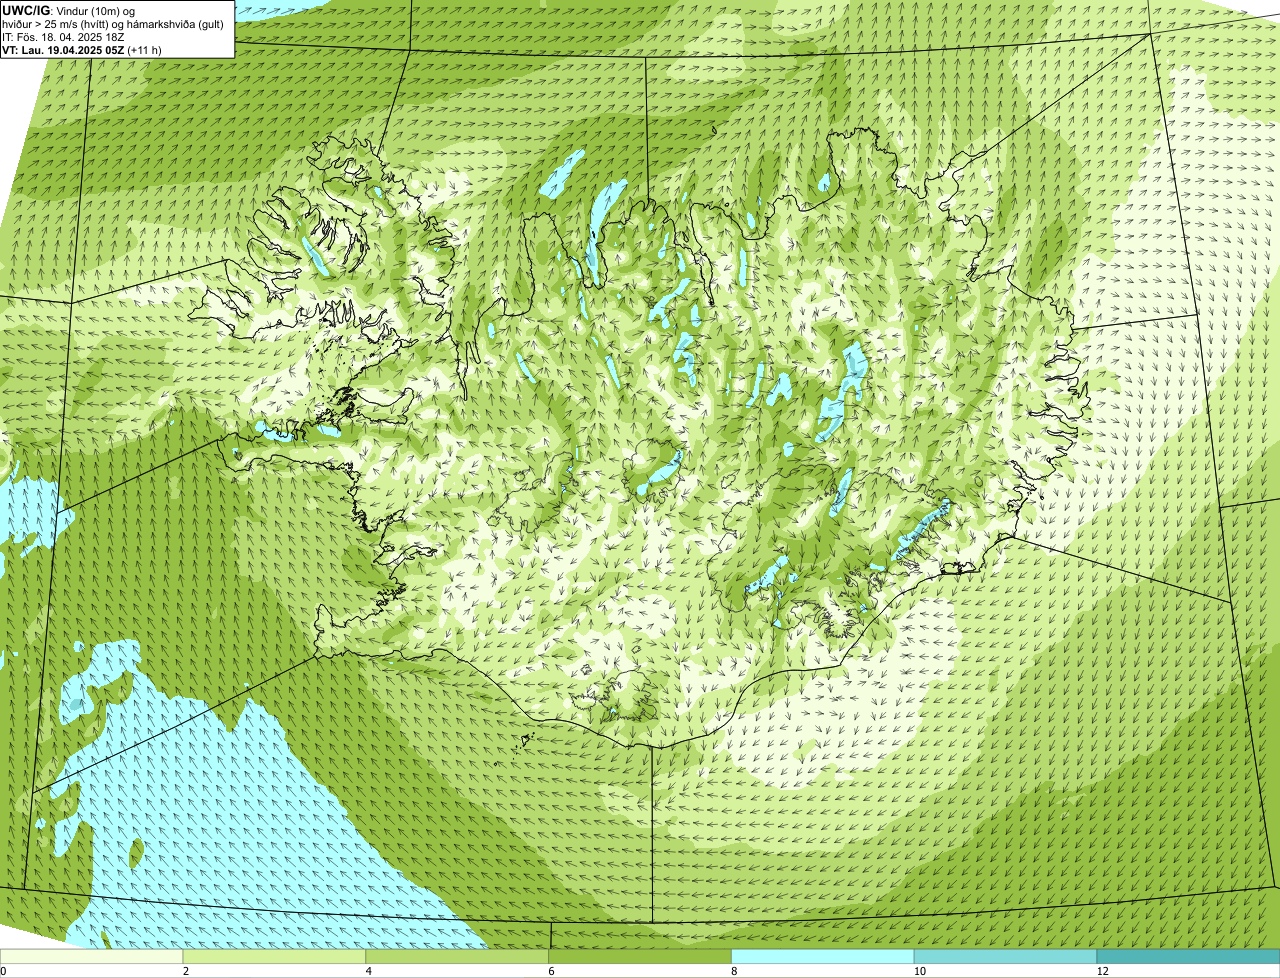Click the "VT: Lau. 19.04.2025 05Z" valid time
This screenshot has height=978, width=1280.
tap(63, 50)
